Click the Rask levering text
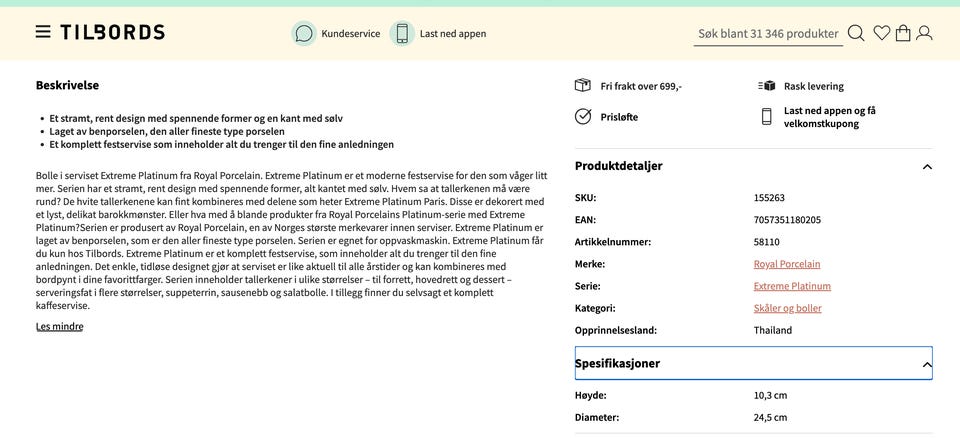The image size is (960, 438). (814, 86)
